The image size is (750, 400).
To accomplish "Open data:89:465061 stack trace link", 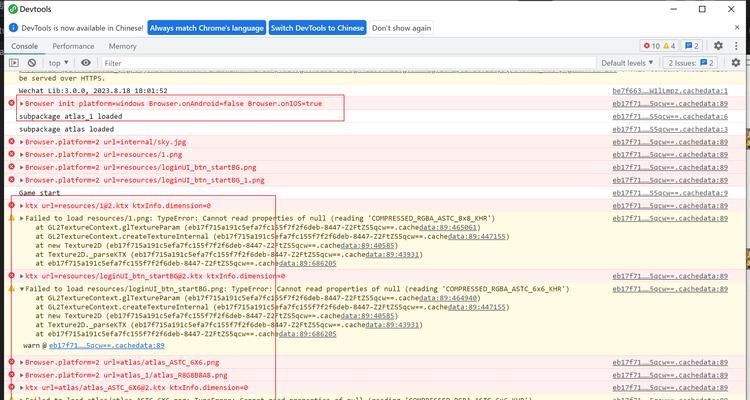I will (448, 227).
